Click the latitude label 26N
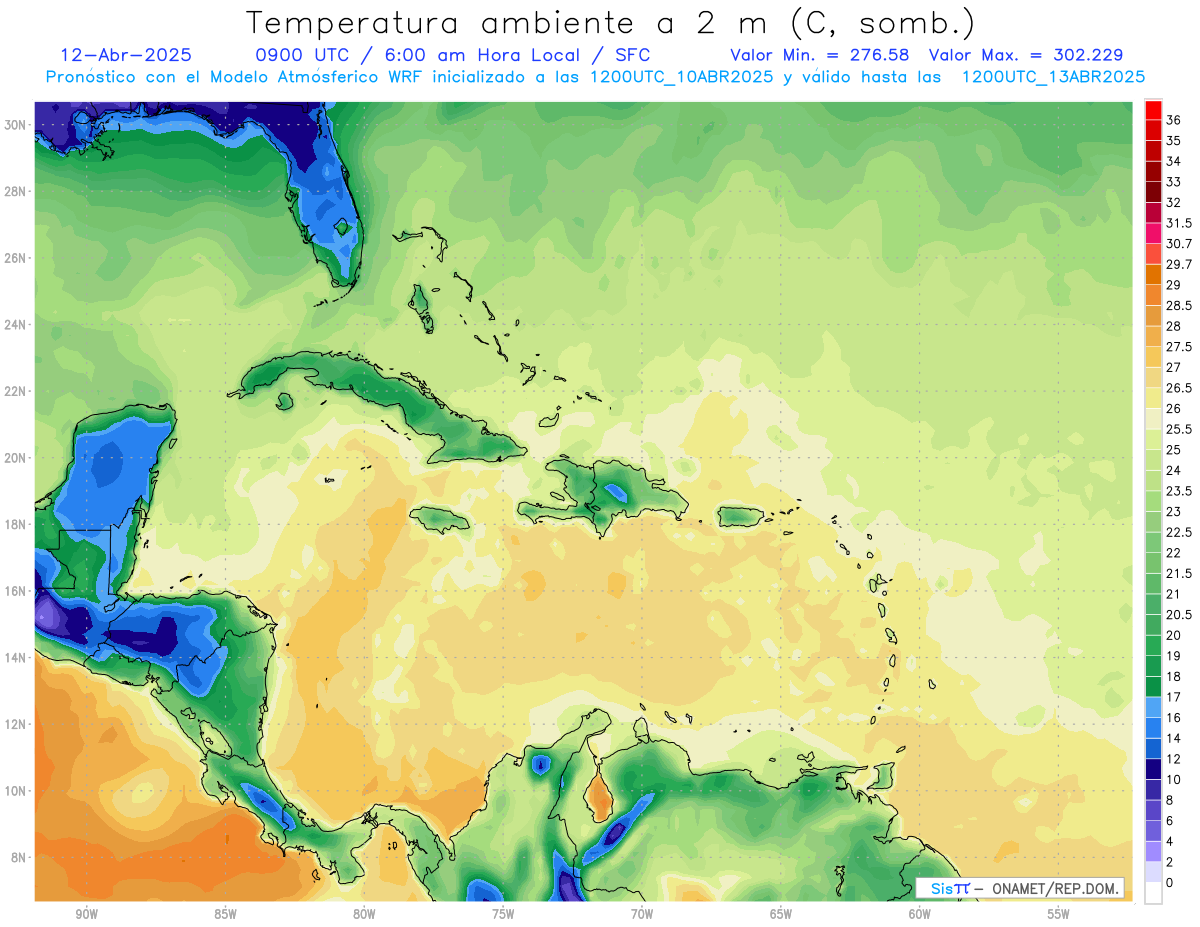 click(x=16, y=258)
